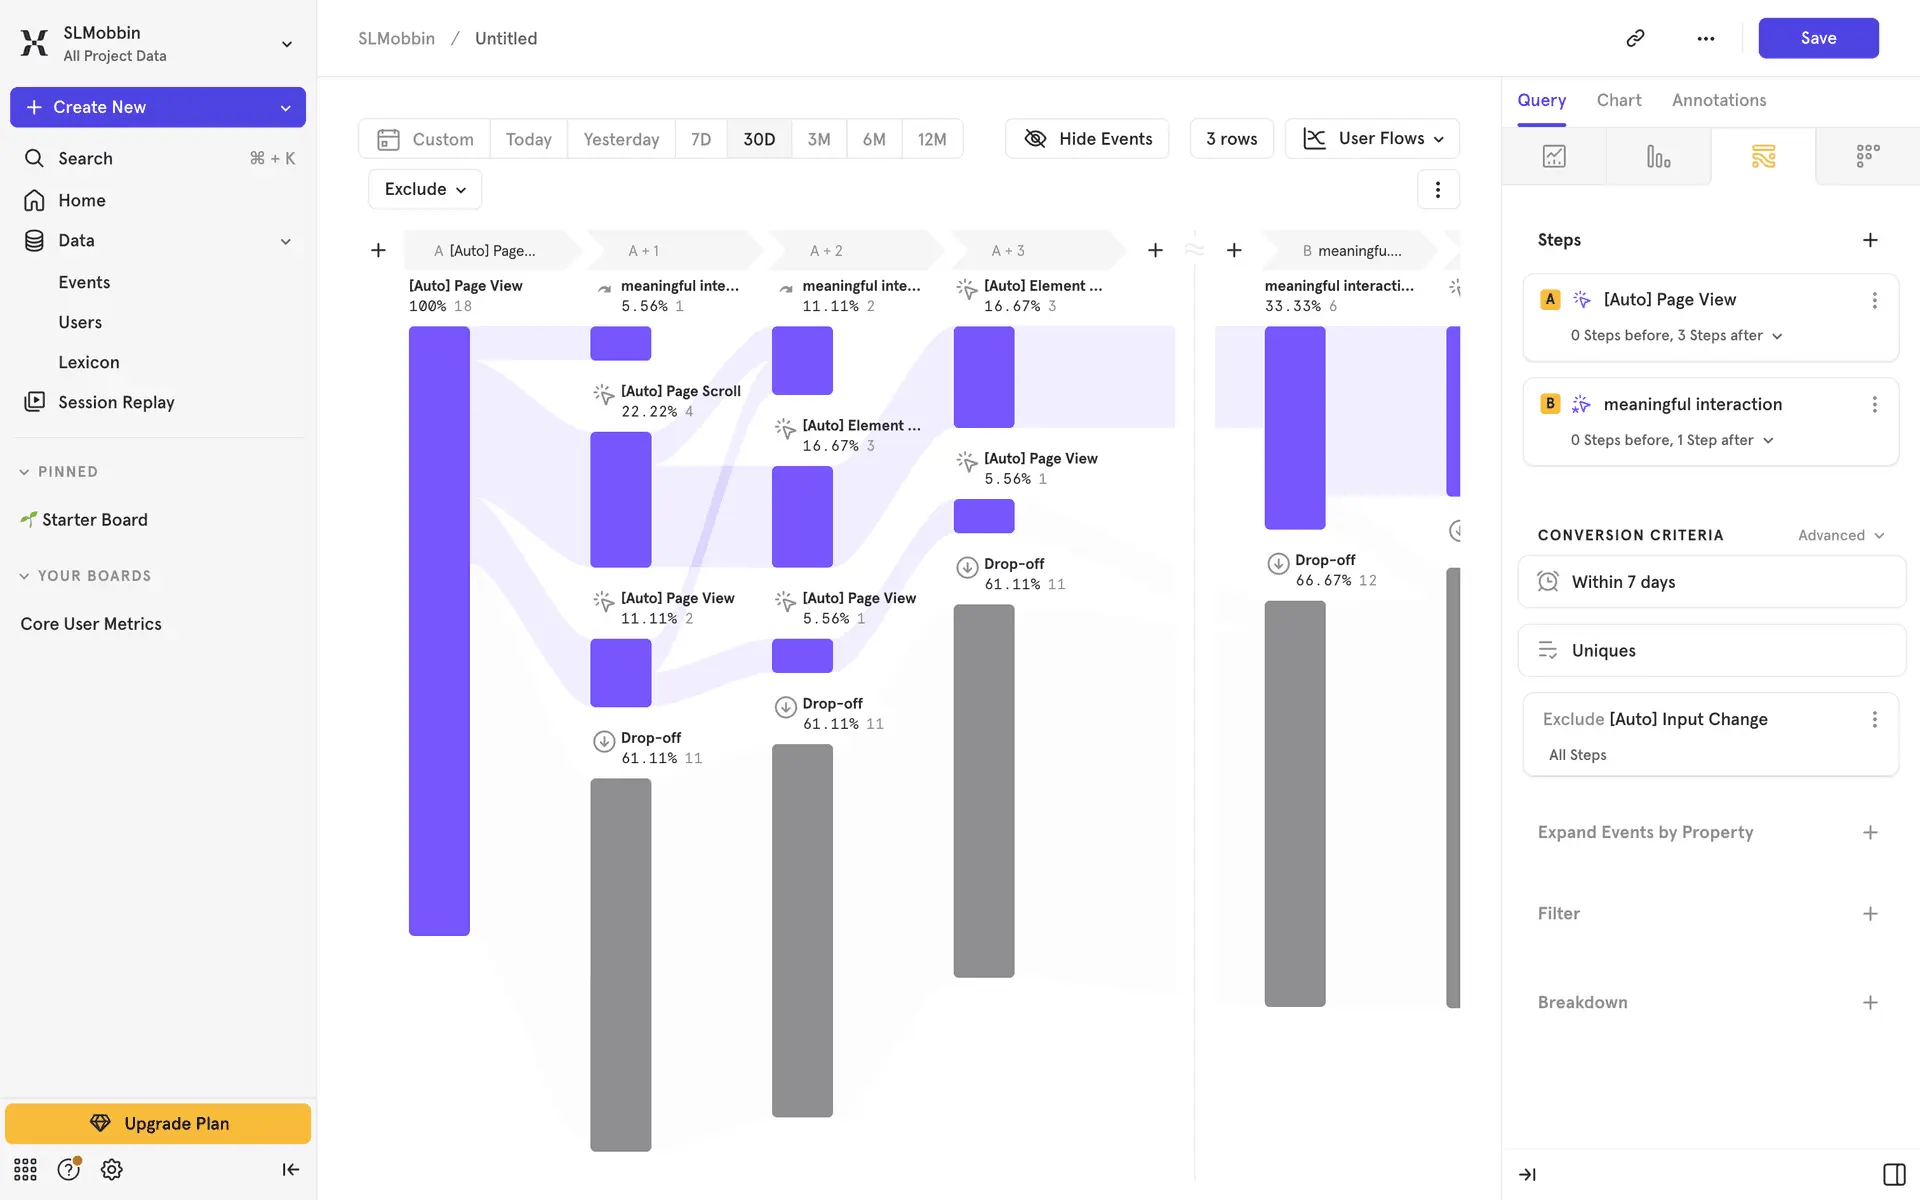1920x1200 pixels.
Task: Select the Flows report type icon
Action: [x=1763, y=157]
